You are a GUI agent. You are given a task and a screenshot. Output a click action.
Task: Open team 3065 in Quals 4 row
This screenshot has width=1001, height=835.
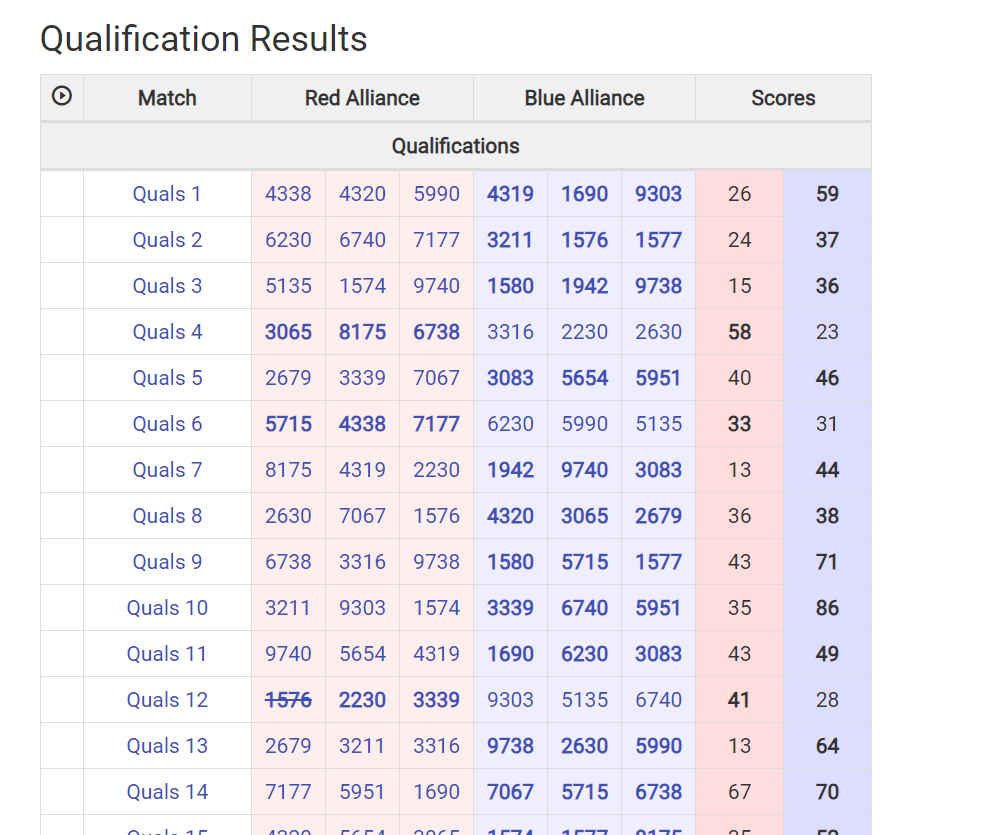pos(289,332)
